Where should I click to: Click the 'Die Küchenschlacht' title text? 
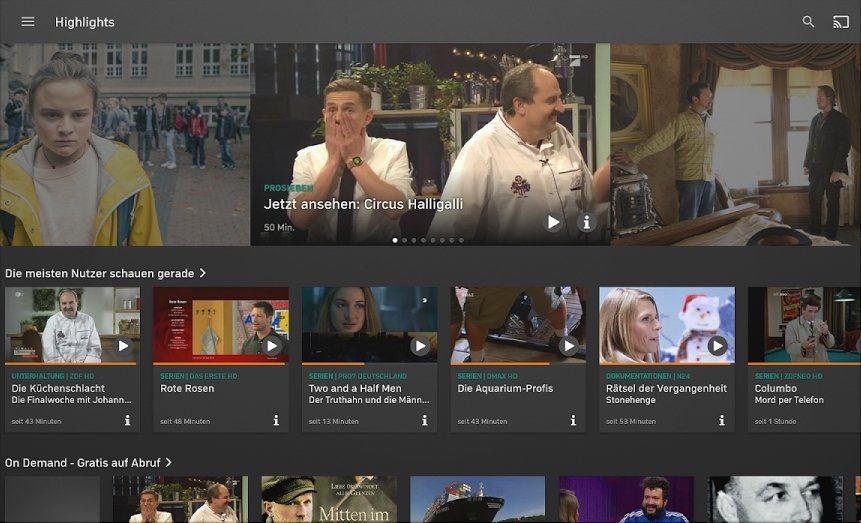point(58,388)
